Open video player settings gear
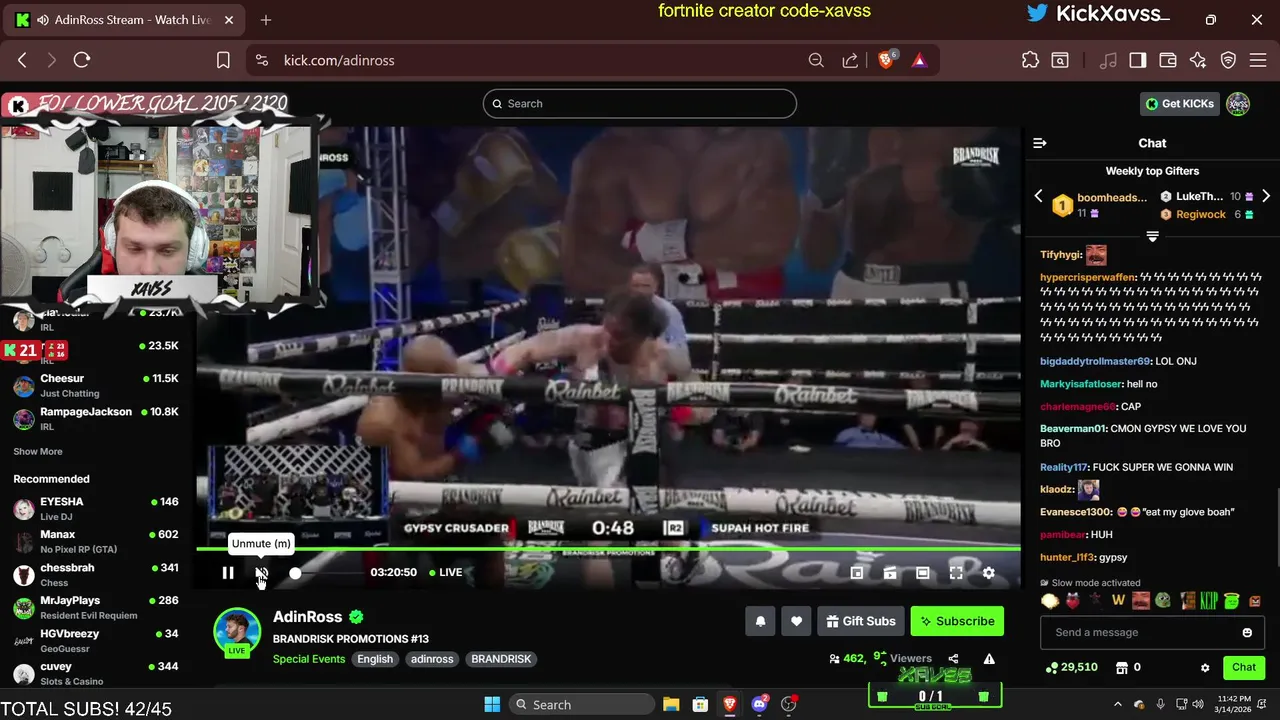 (989, 573)
